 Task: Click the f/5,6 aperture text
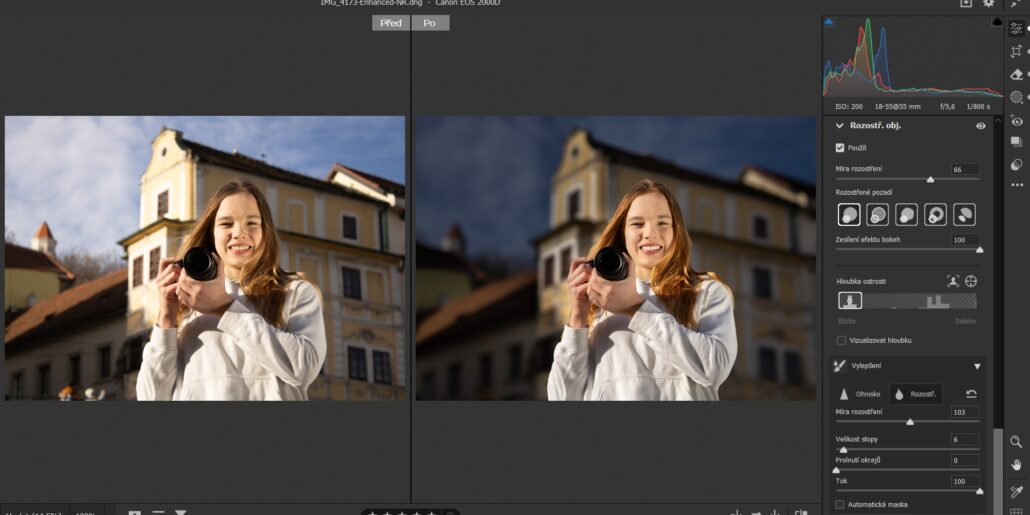[x=947, y=106]
